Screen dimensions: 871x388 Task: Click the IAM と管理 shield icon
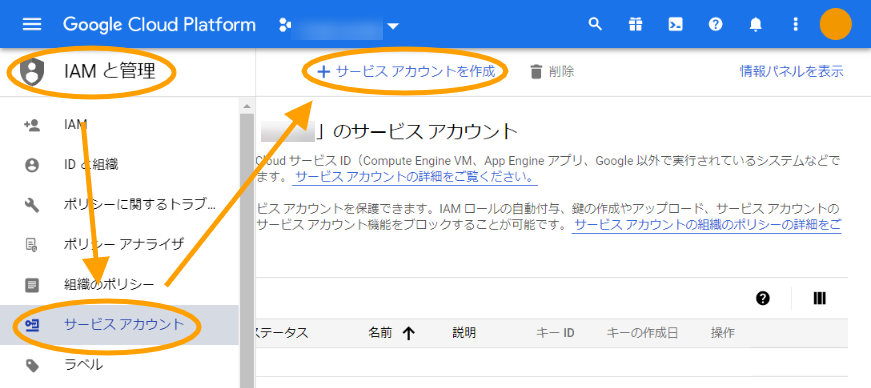pos(31,72)
